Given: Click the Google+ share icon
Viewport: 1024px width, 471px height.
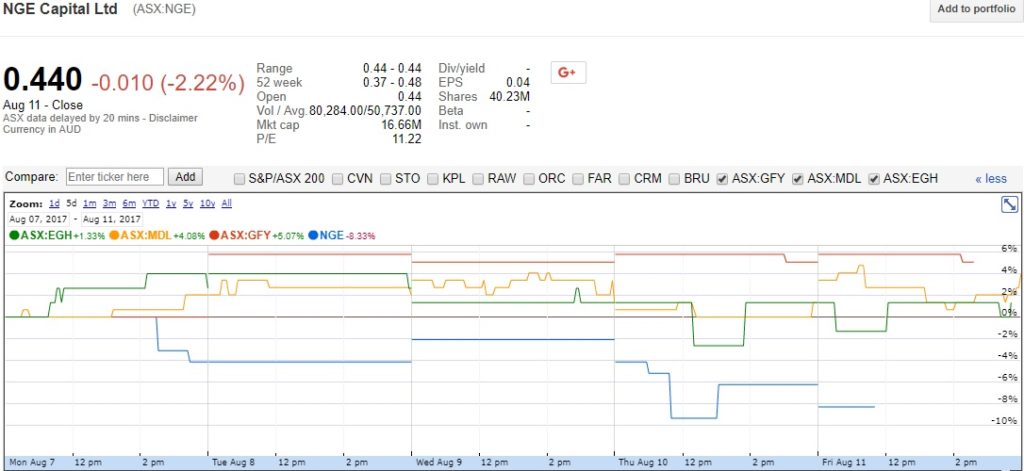Looking at the screenshot, I should 568,73.
